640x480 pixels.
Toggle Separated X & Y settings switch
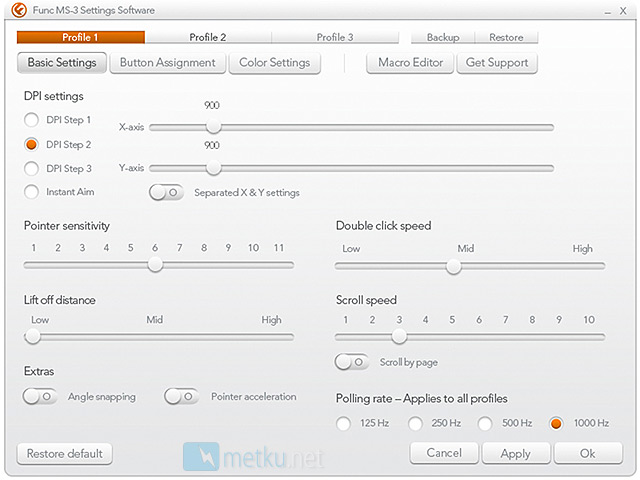coord(166,192)
